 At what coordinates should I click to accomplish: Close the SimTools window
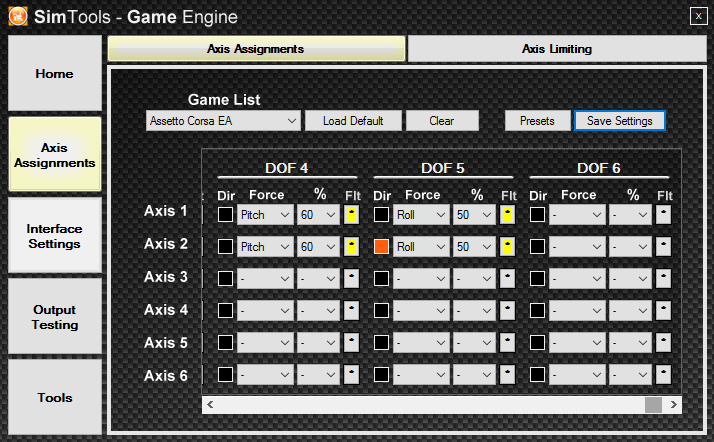coord(698,16)
